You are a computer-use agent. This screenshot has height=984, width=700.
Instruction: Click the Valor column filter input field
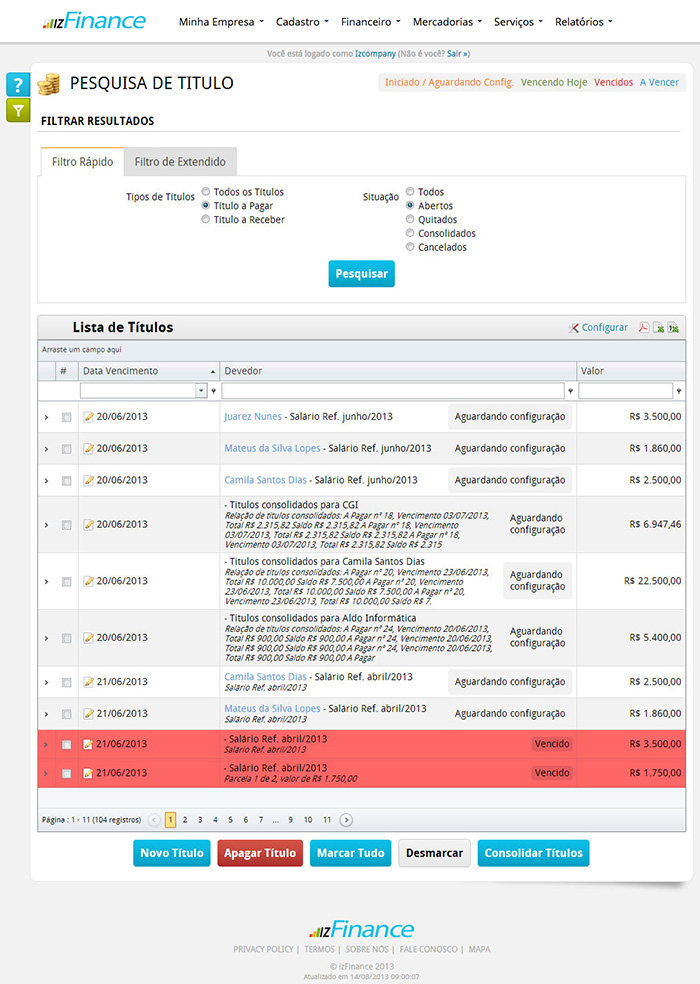point(625,391)
